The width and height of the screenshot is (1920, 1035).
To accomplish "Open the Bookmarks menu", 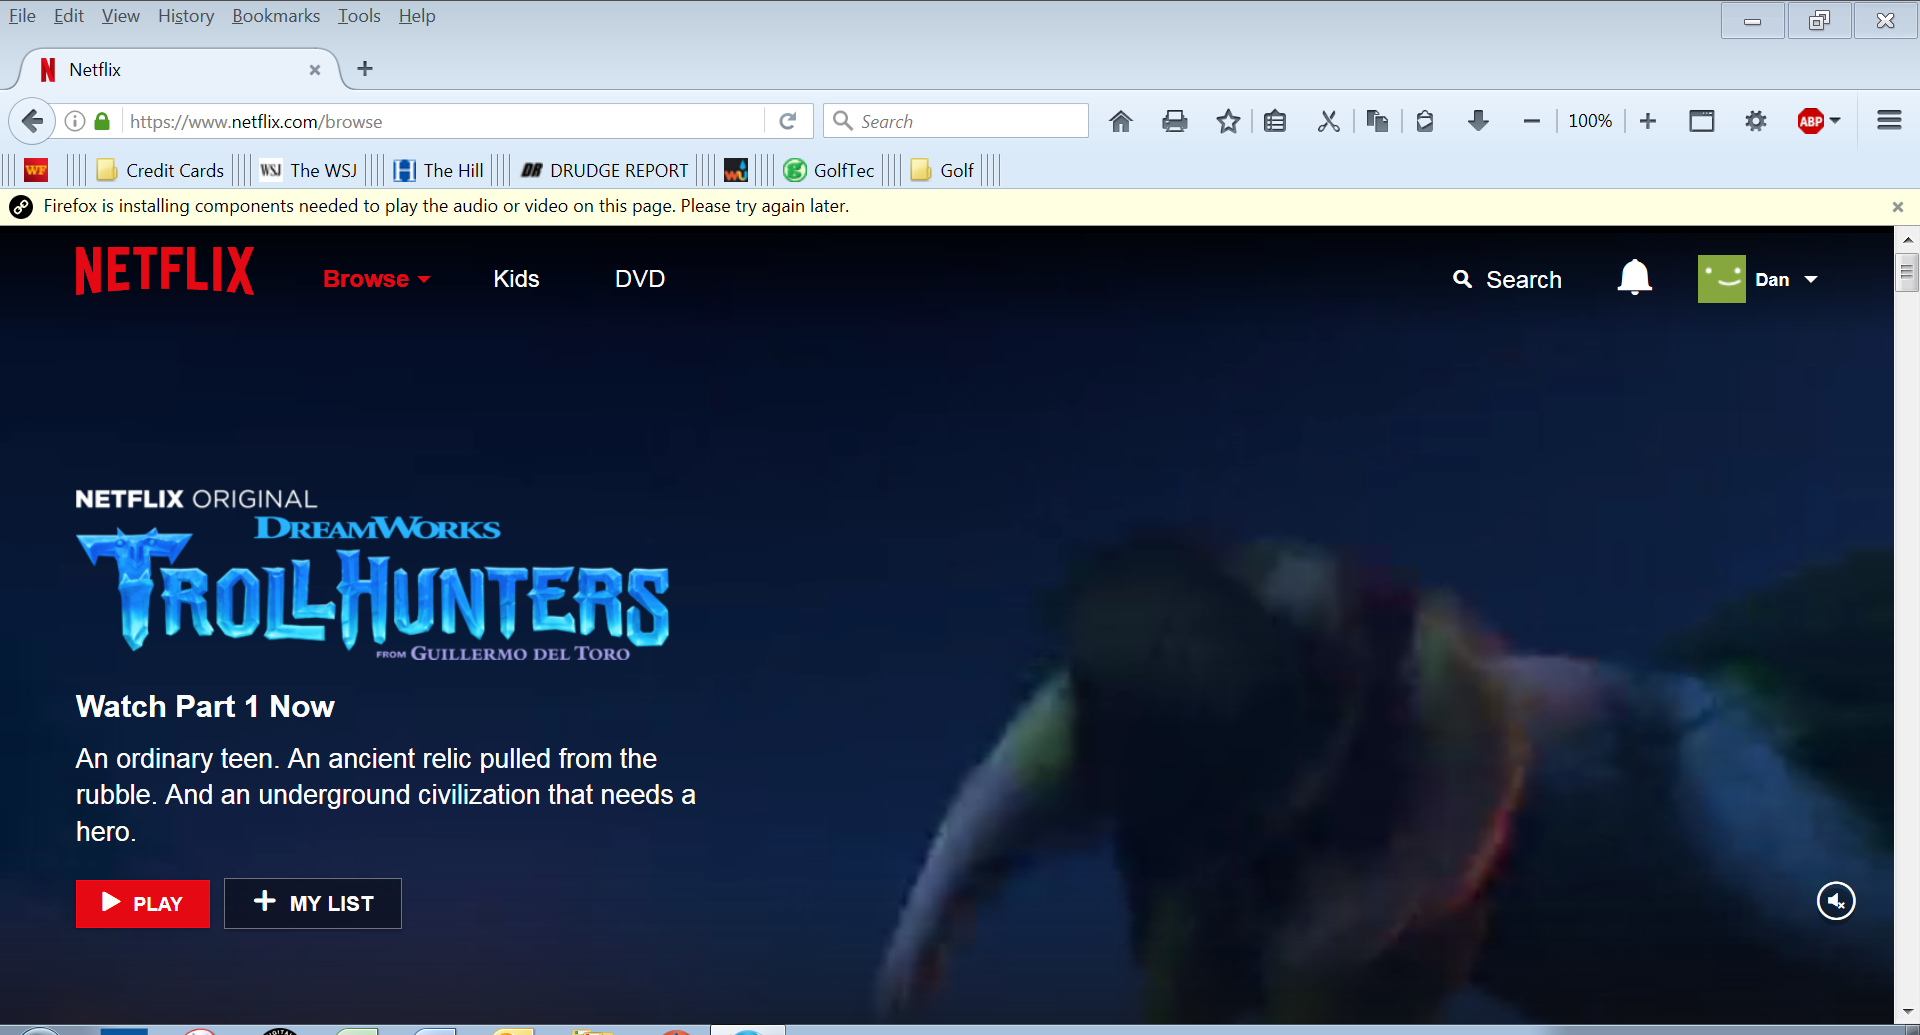I will pyautogui.click(x=276, y=16).
